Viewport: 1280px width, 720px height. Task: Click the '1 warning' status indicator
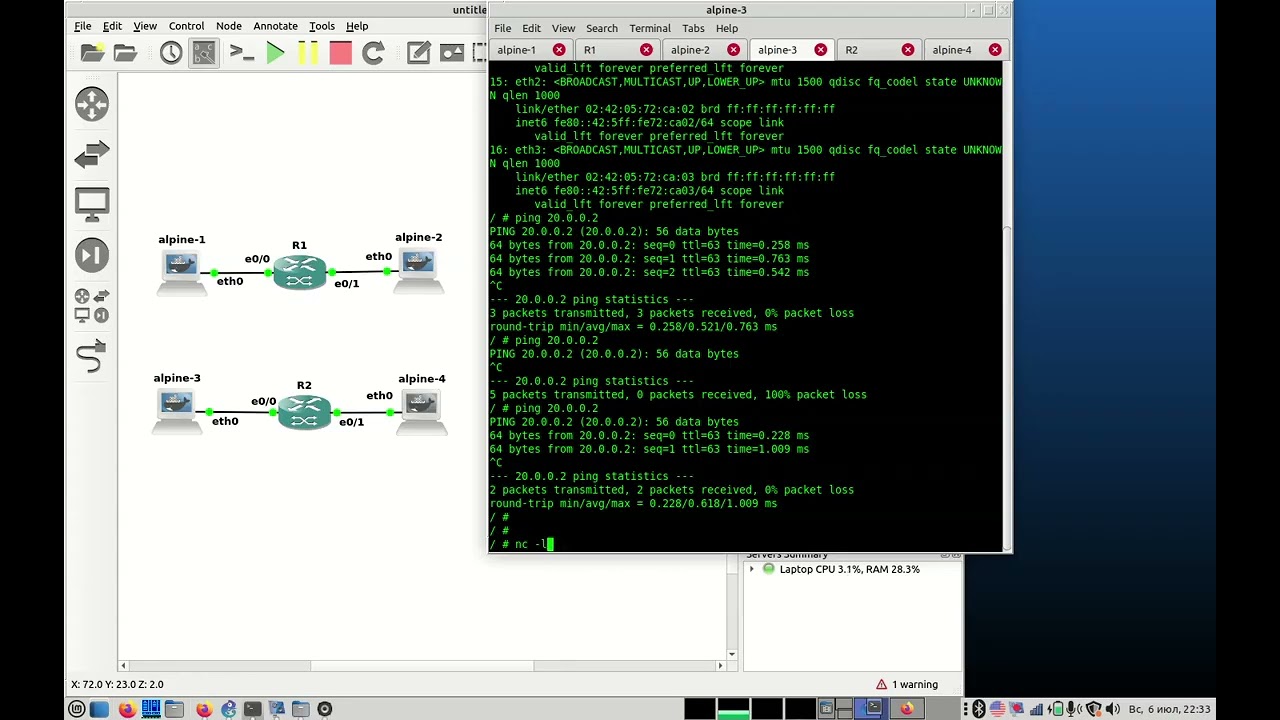pos(907,685)
